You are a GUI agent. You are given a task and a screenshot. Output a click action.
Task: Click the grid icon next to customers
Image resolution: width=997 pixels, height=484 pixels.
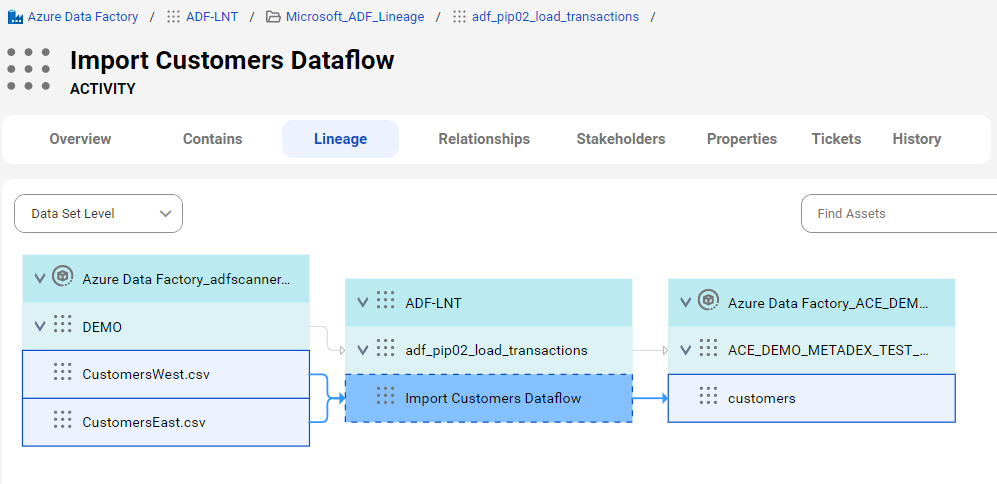pos(708,396)
